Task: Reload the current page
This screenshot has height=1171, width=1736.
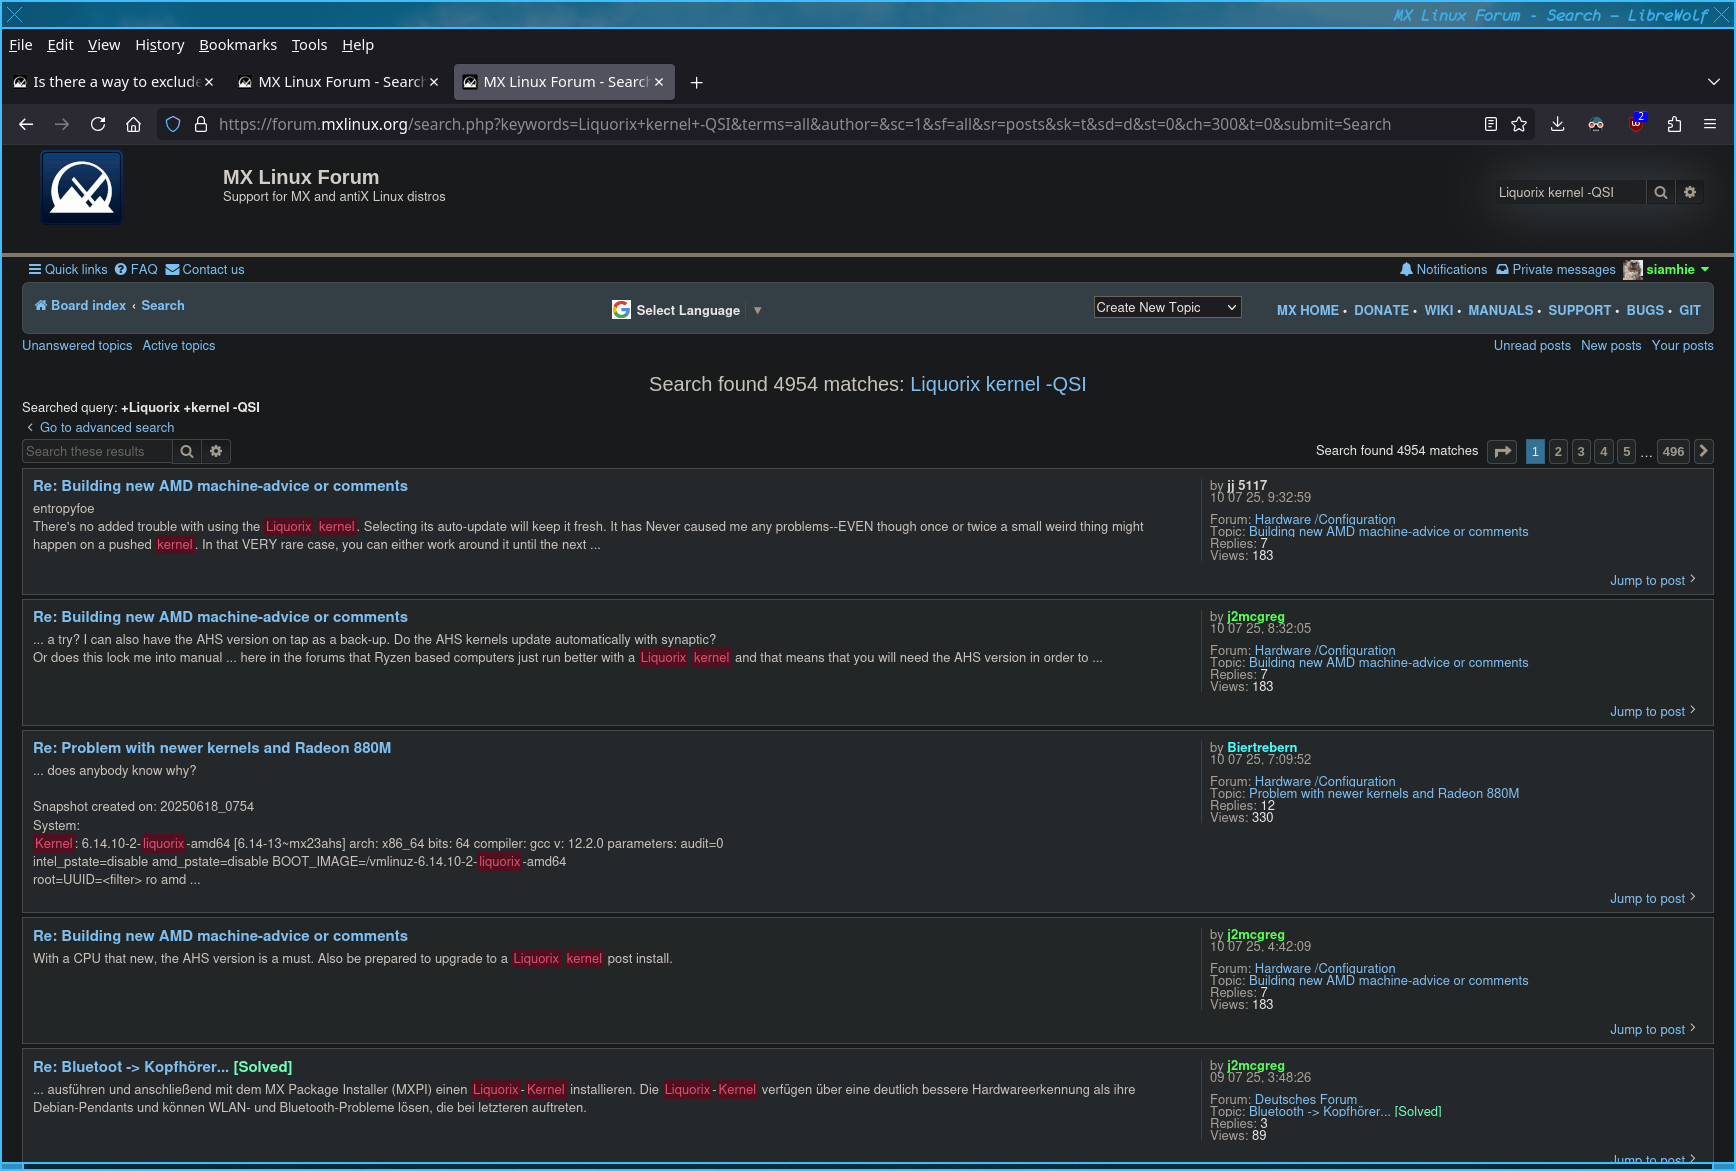Action: coord(98,124)
